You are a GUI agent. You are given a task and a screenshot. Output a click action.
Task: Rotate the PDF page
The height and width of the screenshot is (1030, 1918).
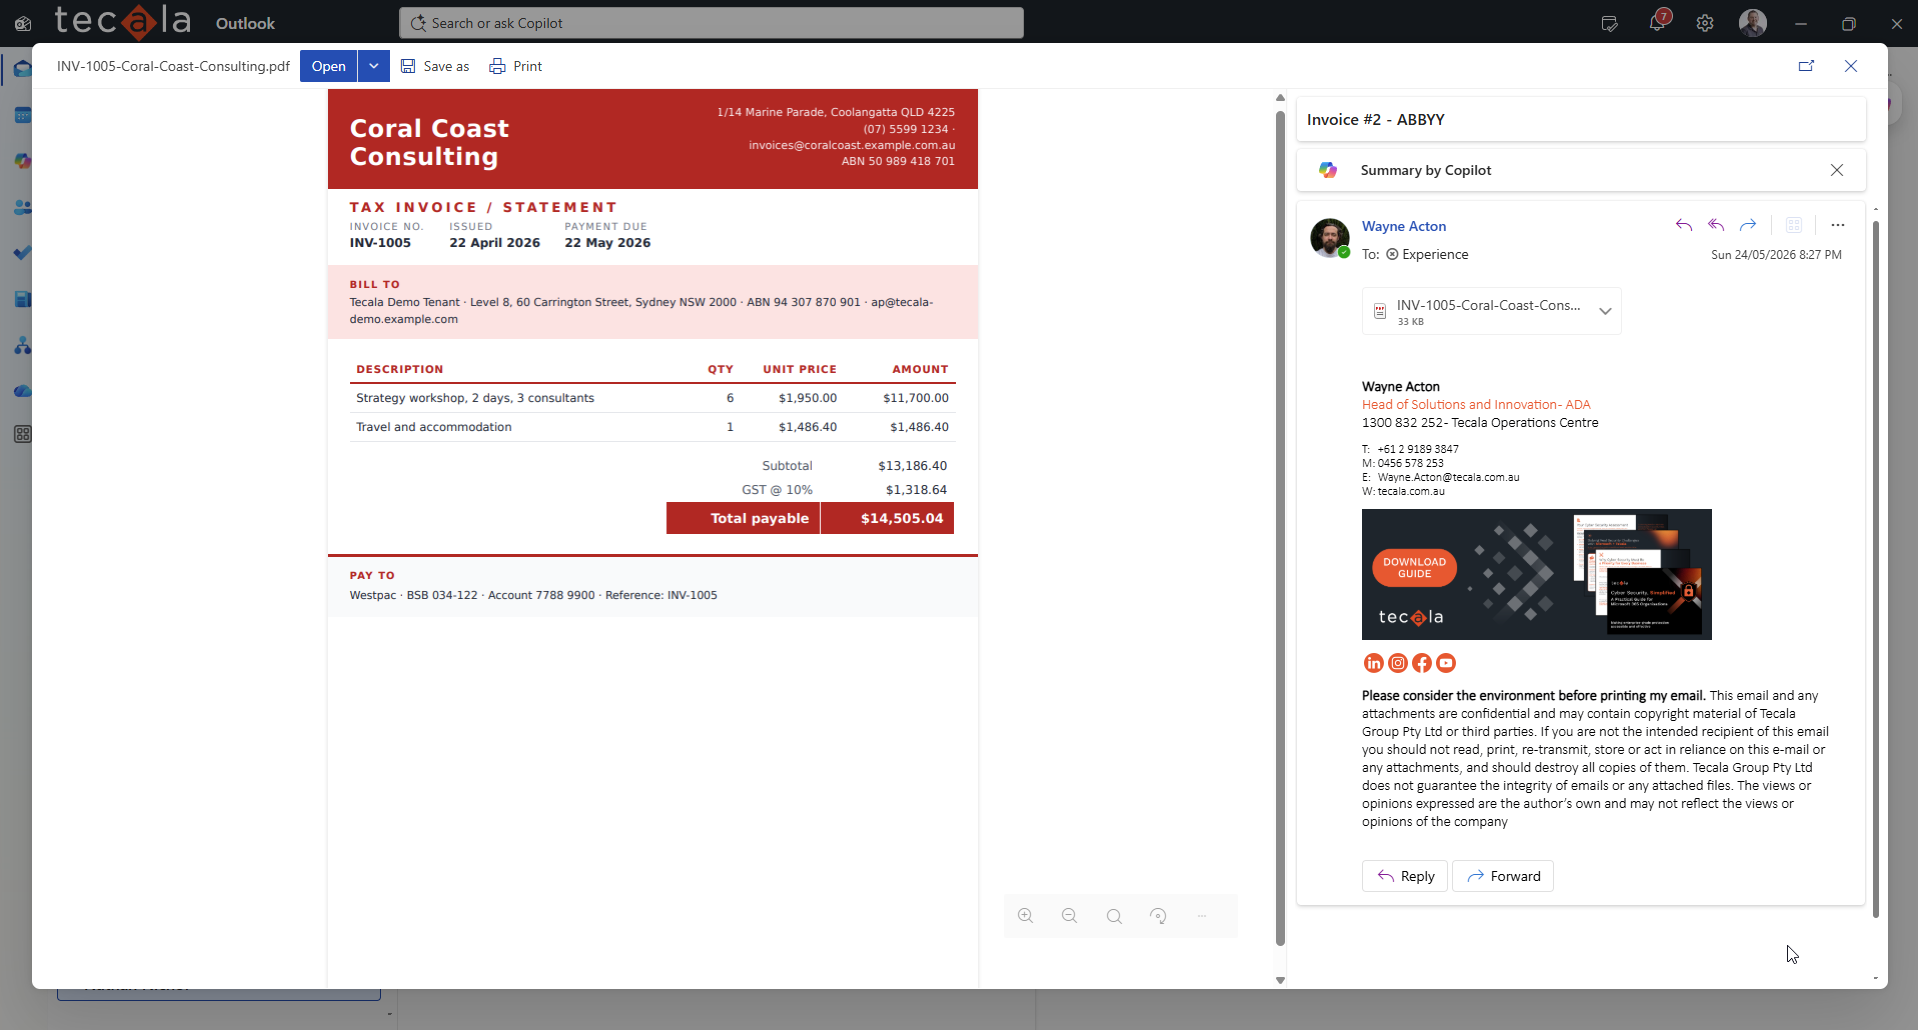[x=1158, y=916]
